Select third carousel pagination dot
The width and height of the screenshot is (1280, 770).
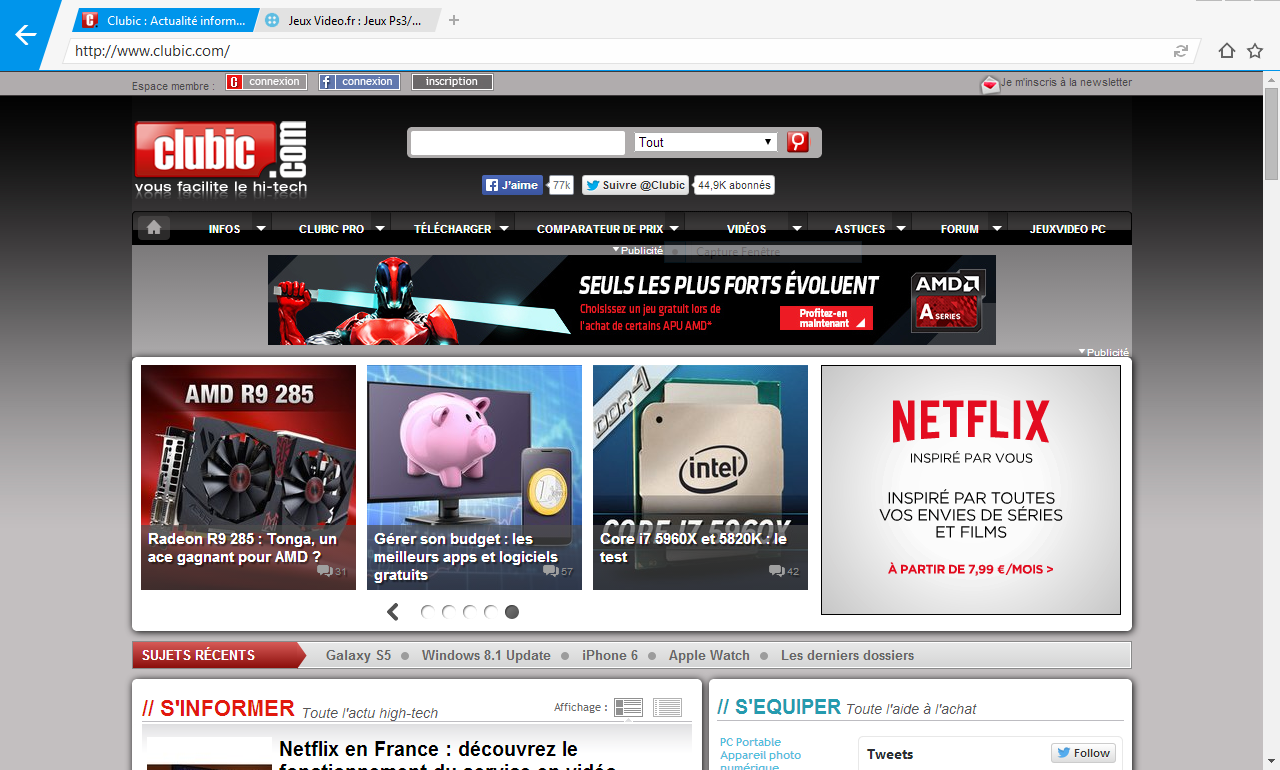click(469, 612)
